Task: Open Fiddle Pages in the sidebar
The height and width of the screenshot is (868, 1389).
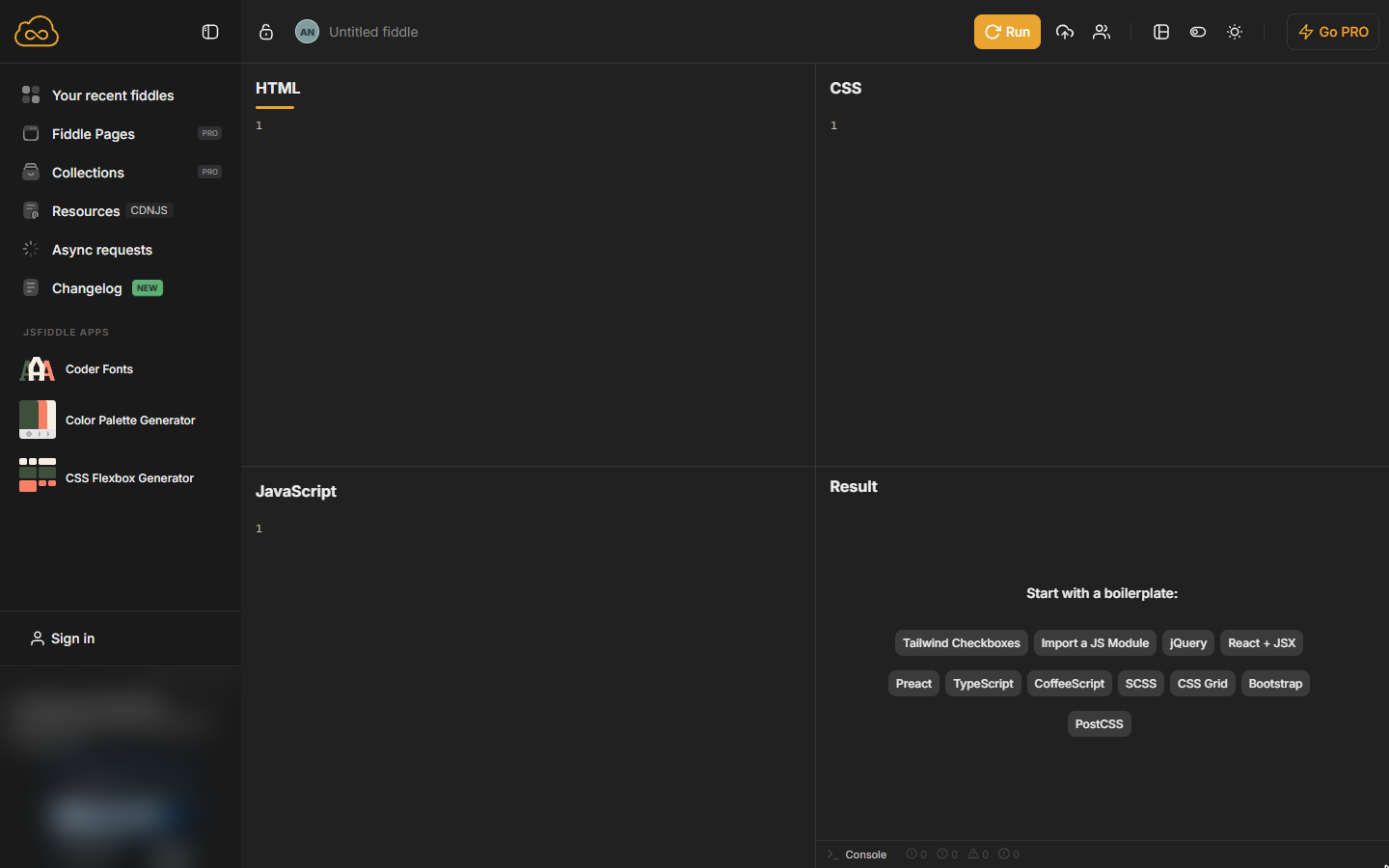Action: [121, 133]
